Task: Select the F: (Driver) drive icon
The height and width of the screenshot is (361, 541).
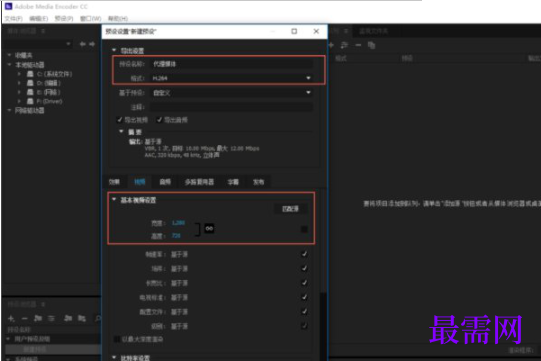Action: [30, 101]
